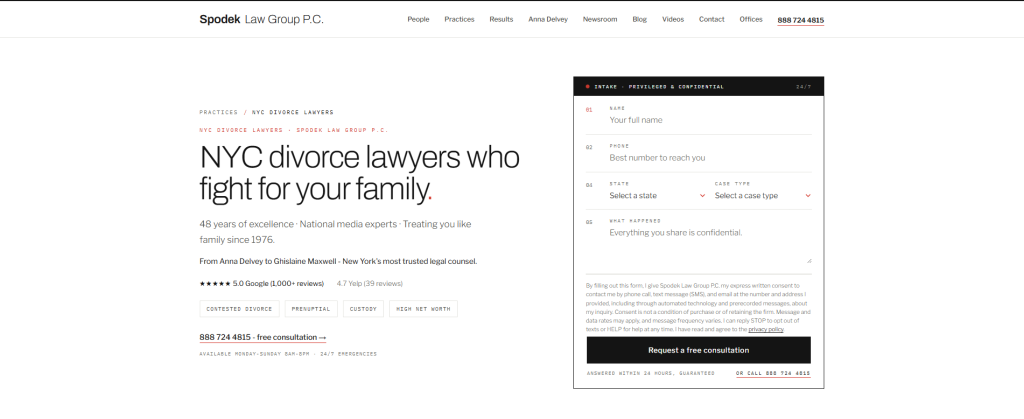The width and height of the screenshot is (1024, 419).
Task: Click the five-star Google rating stars
Action: coord(215,284)
